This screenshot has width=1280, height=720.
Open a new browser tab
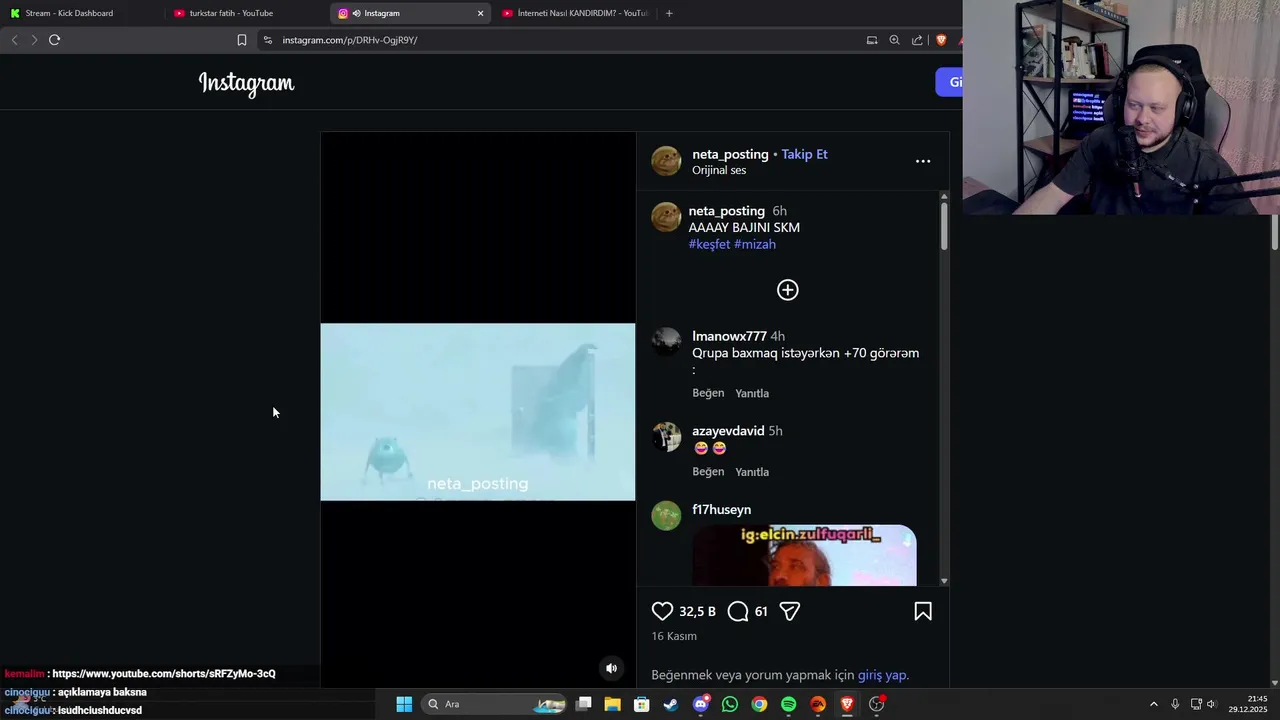[669, 13]
